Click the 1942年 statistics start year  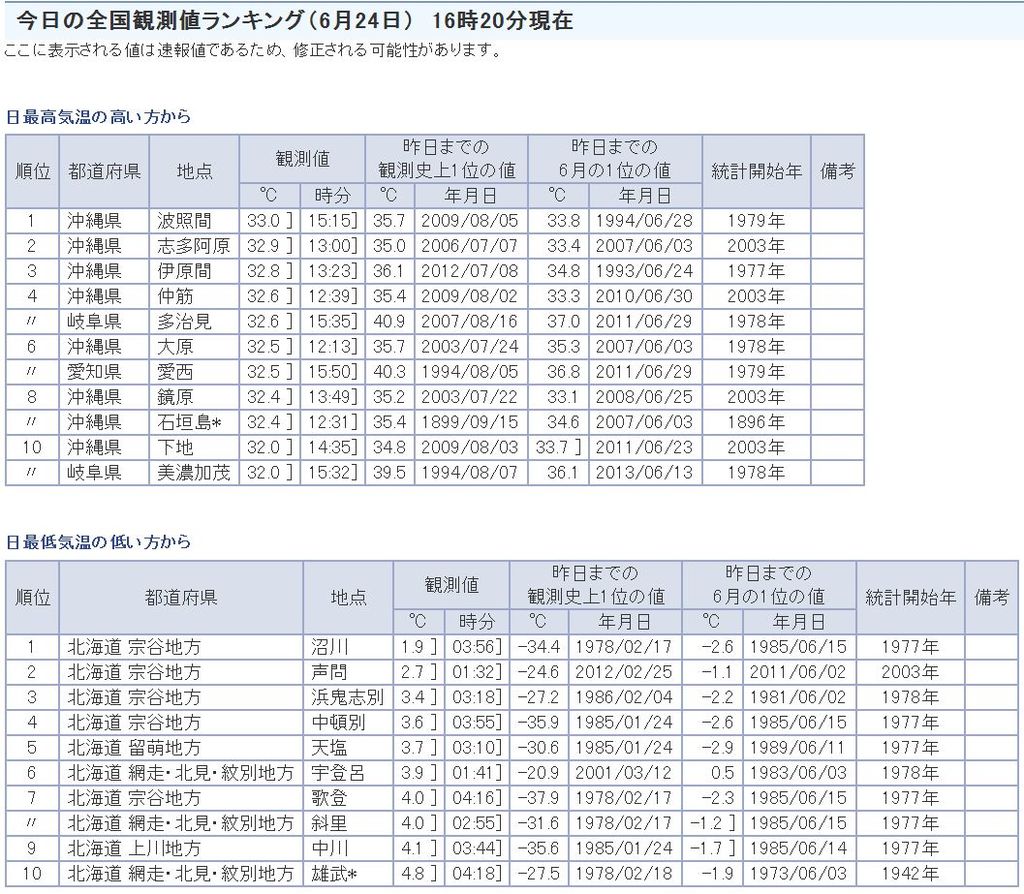(910, 873)
